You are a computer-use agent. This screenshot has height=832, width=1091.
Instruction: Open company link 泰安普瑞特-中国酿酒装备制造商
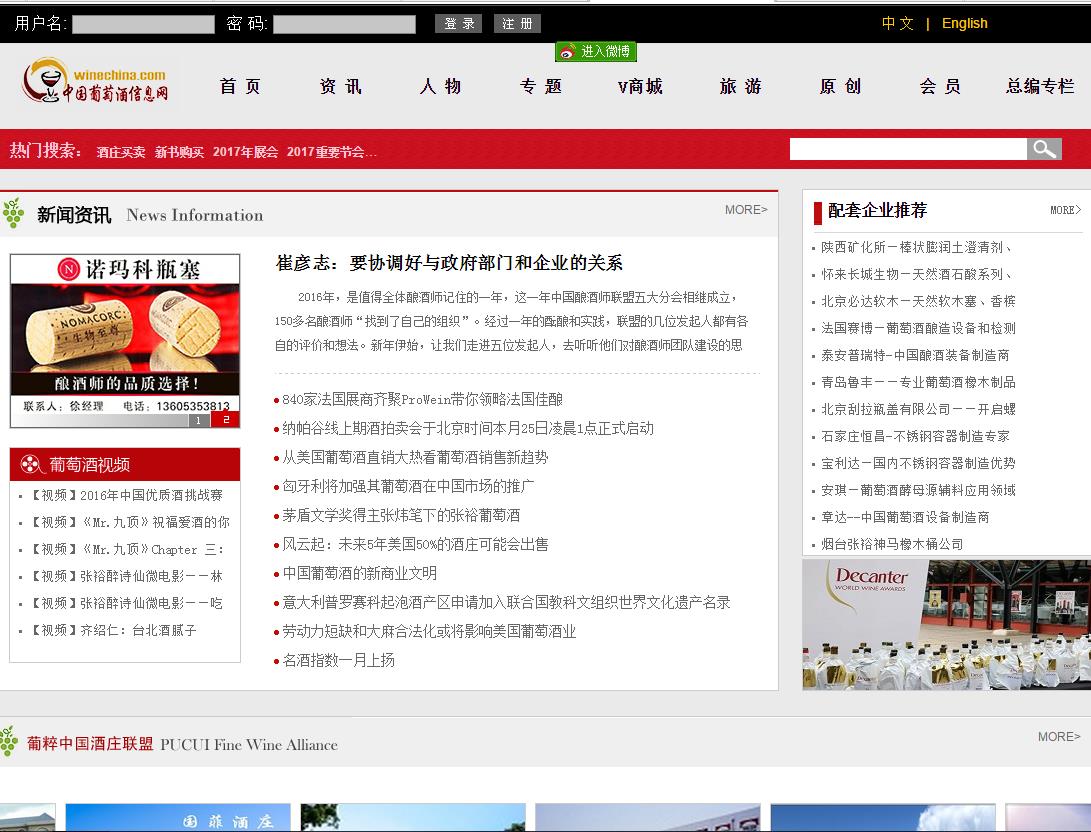(915, 355)
